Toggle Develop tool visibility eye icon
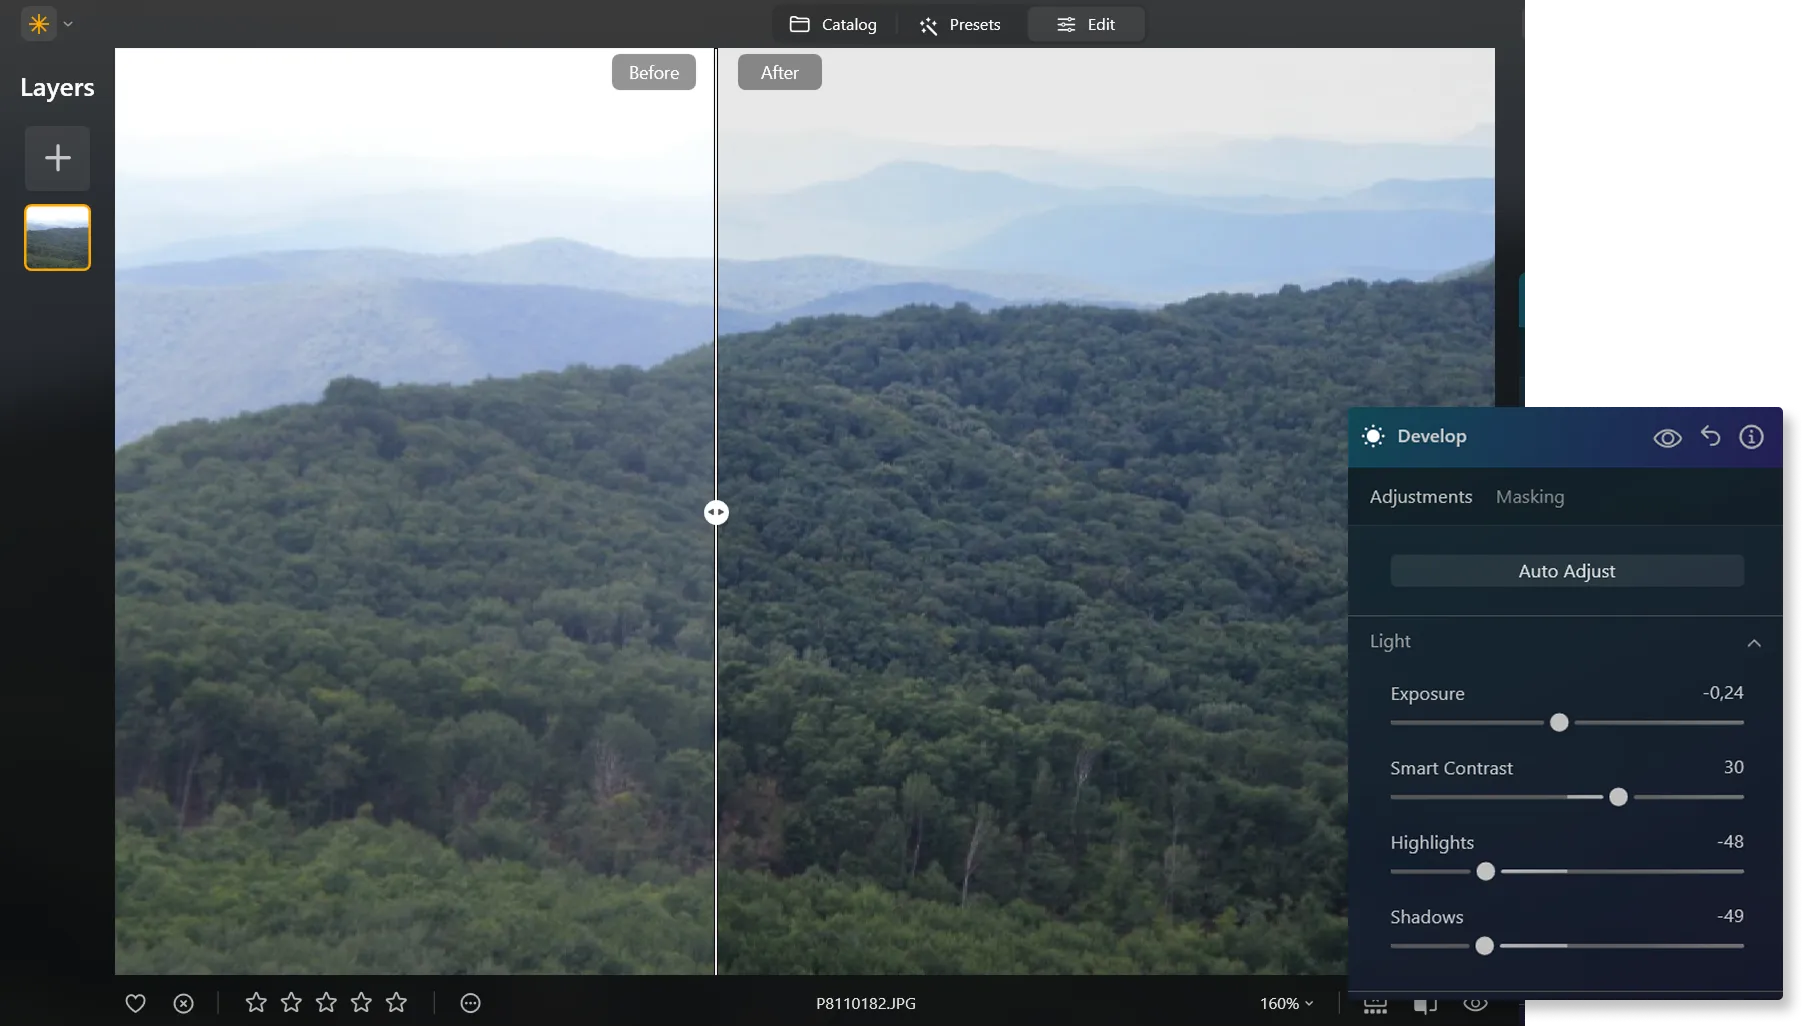This screenshot has width=1805, height=1028. pos(1667,438)
